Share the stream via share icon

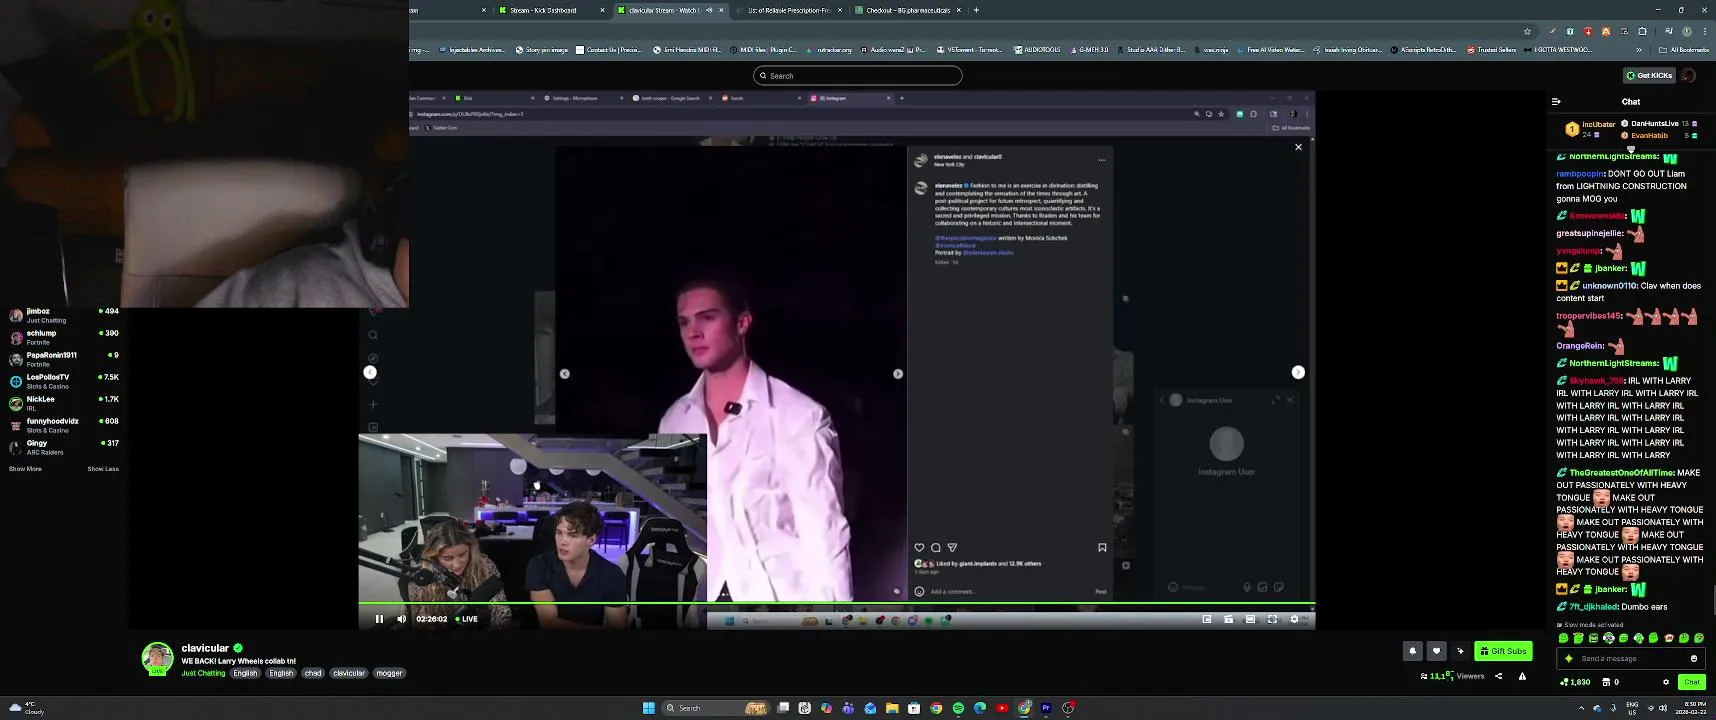tap(1498, 676)
